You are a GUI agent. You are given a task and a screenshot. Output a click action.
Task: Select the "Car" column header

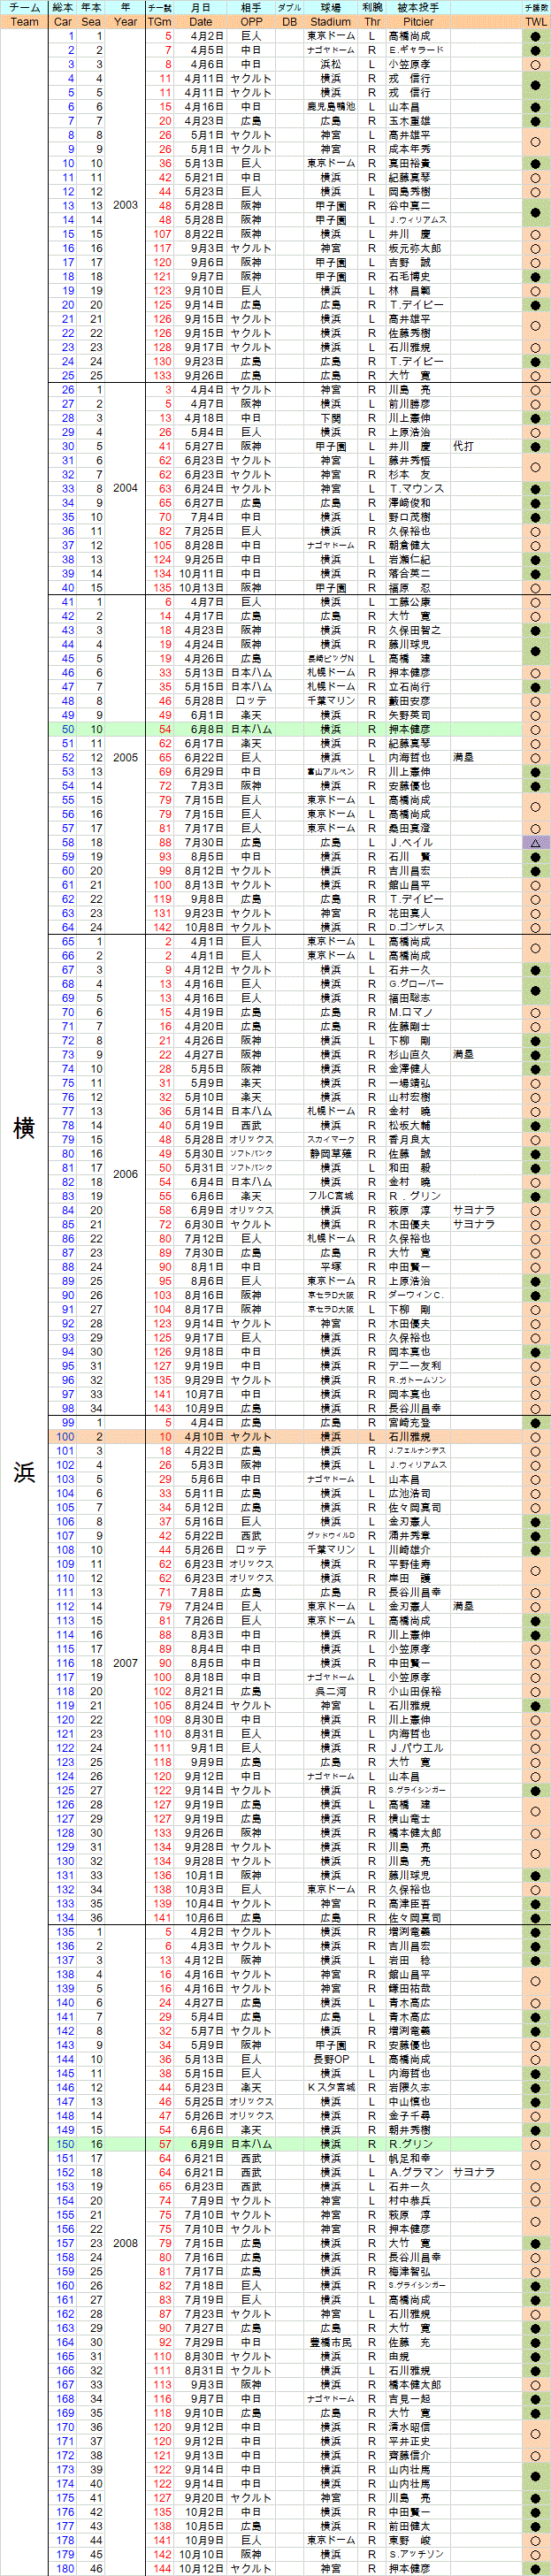tap(63, 22)
